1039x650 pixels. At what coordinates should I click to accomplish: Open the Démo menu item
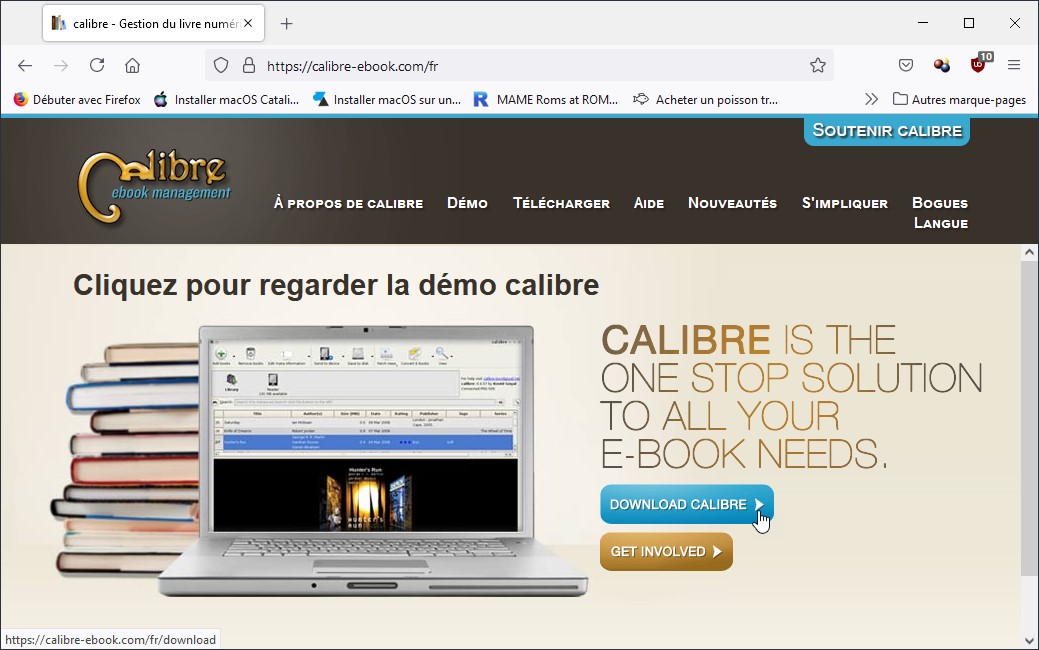tap(467, 203)
